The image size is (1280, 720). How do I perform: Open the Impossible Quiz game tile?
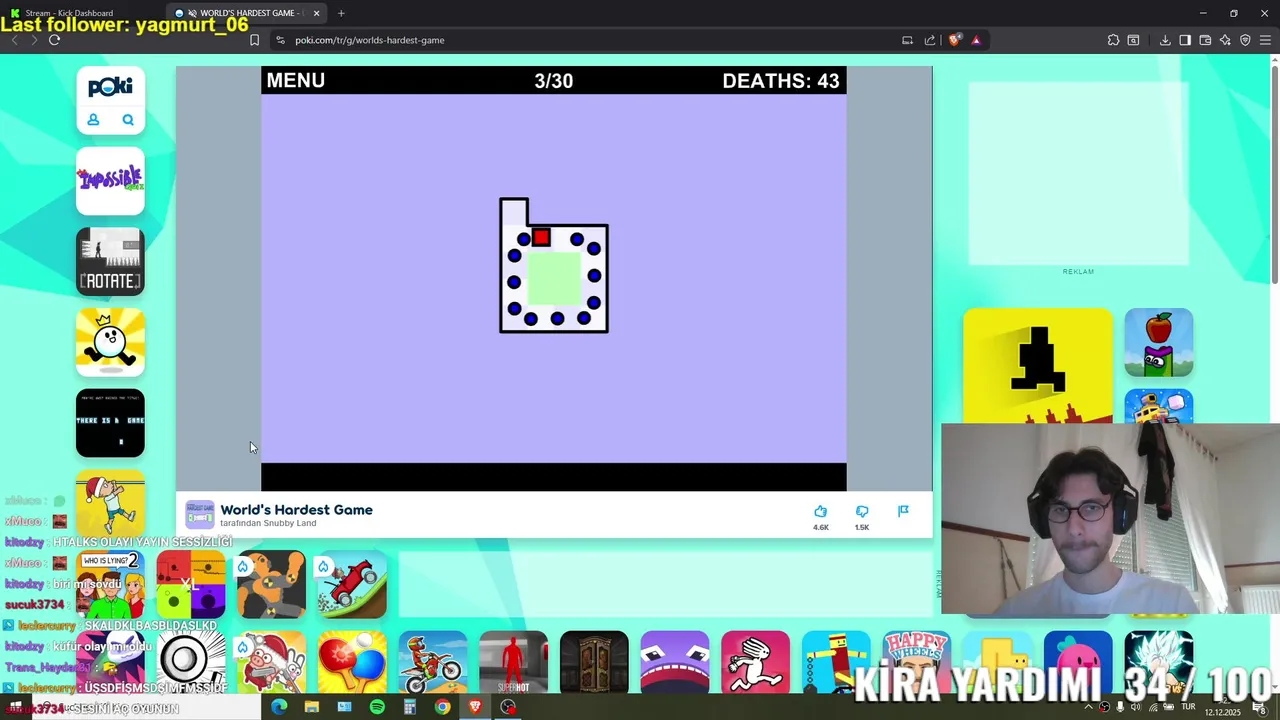click(x=110, y=181)
